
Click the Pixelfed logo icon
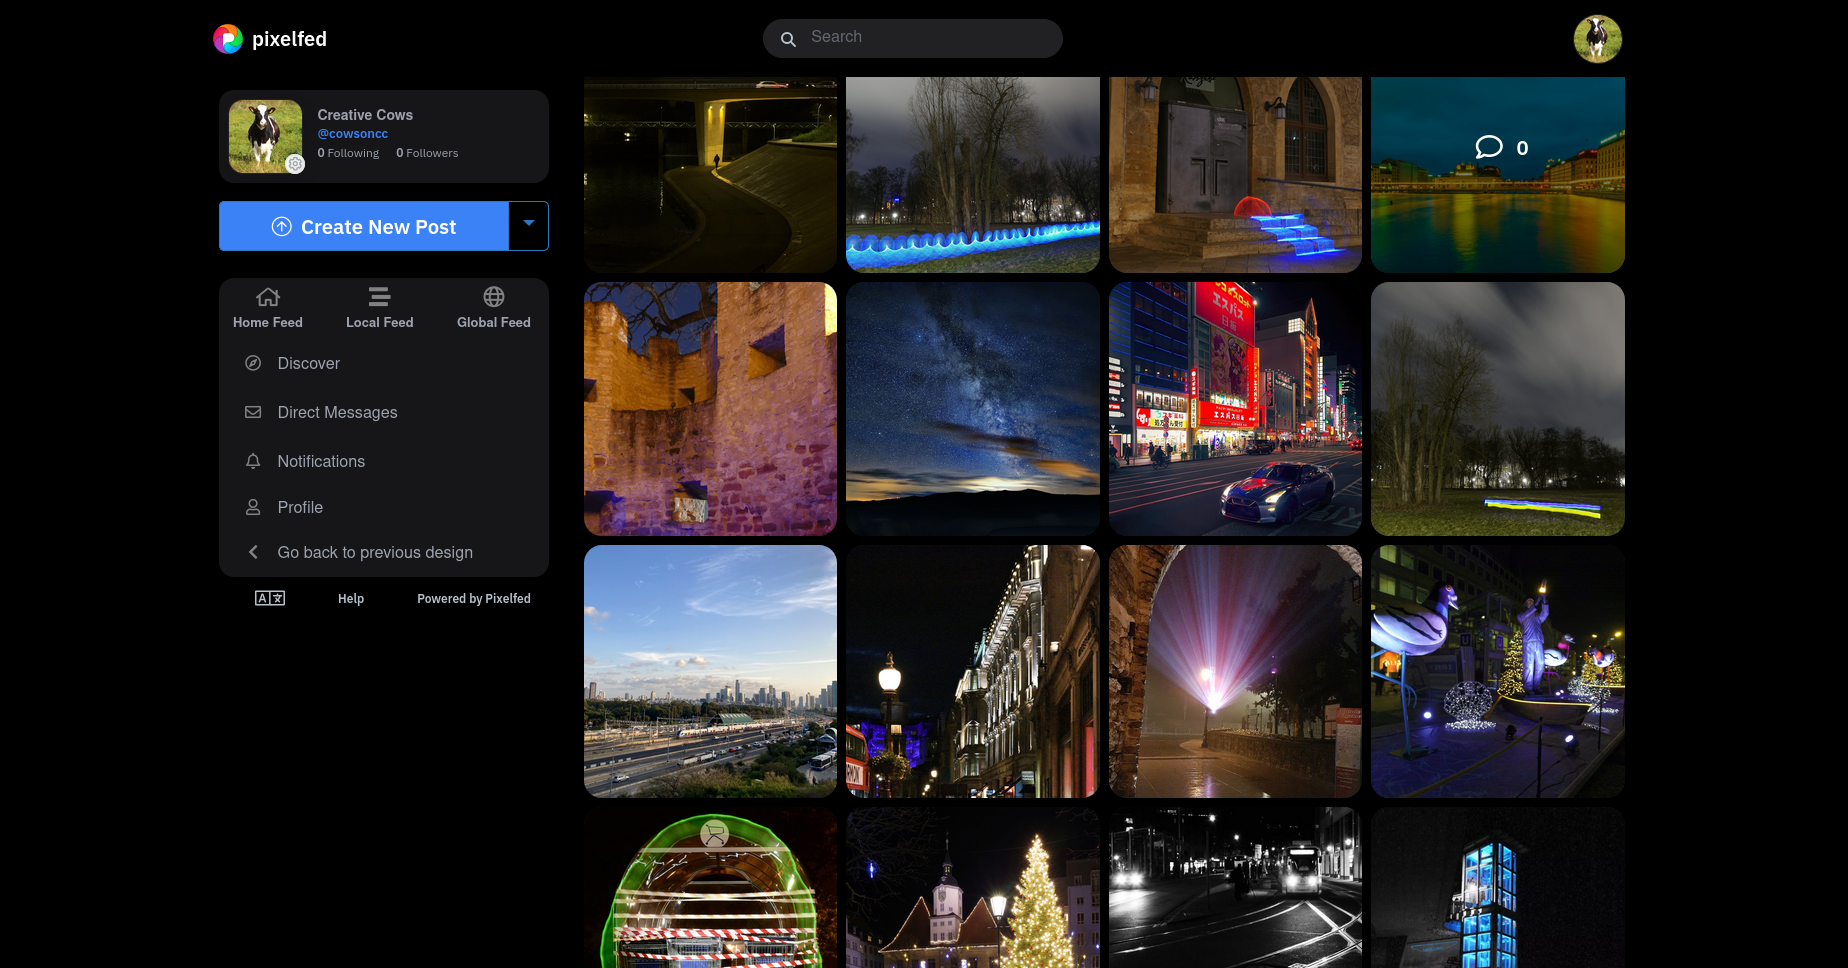coord(228,39)
